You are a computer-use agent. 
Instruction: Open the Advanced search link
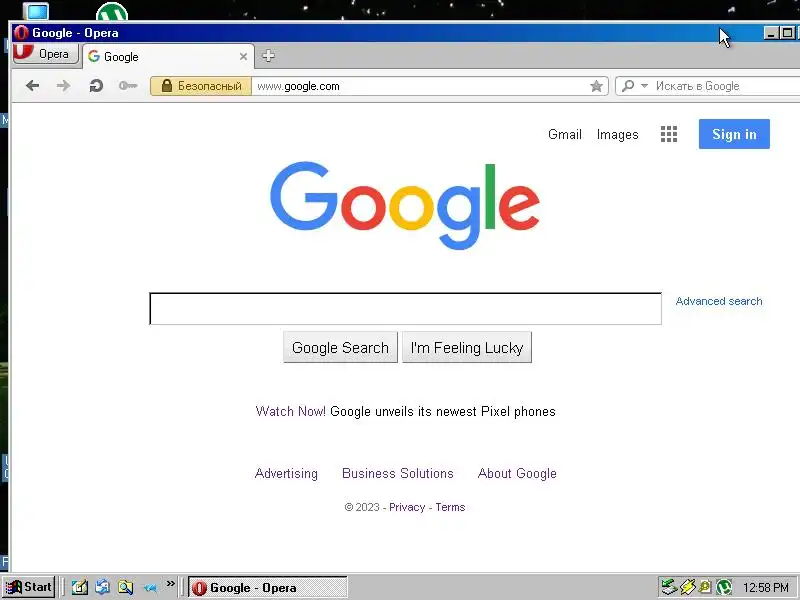719,301
